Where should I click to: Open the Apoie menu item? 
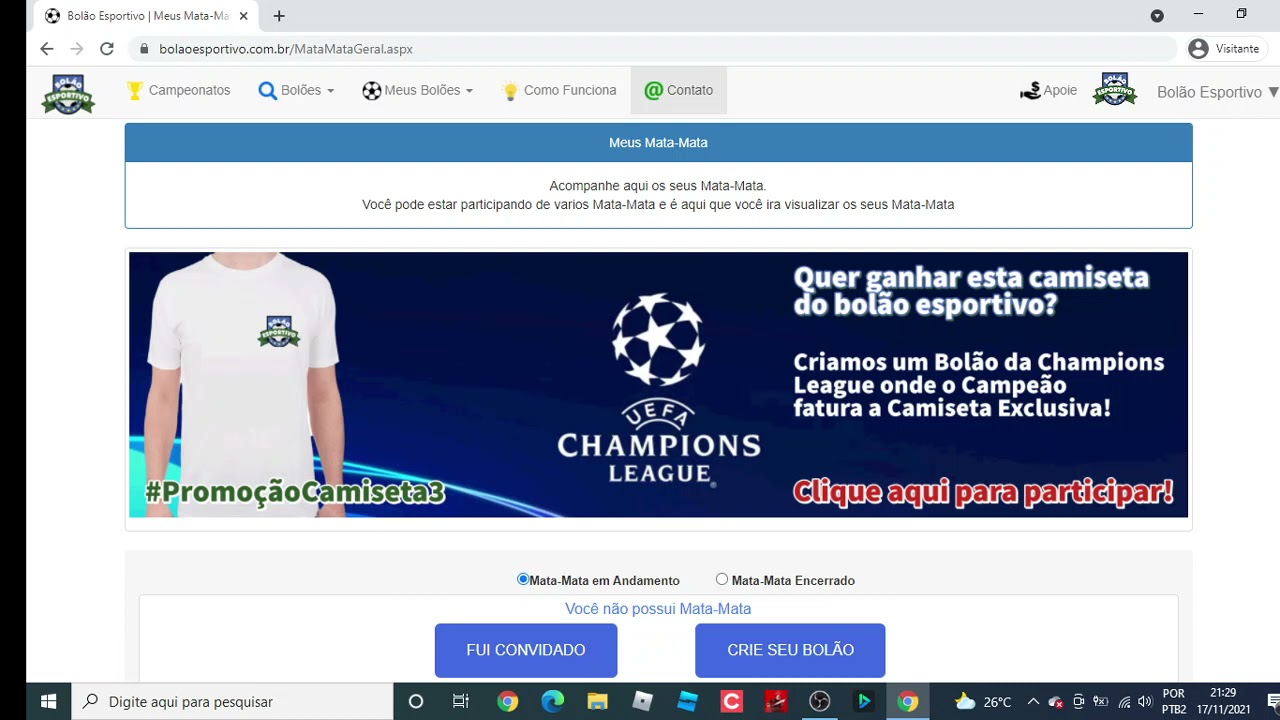[1048, 91]
